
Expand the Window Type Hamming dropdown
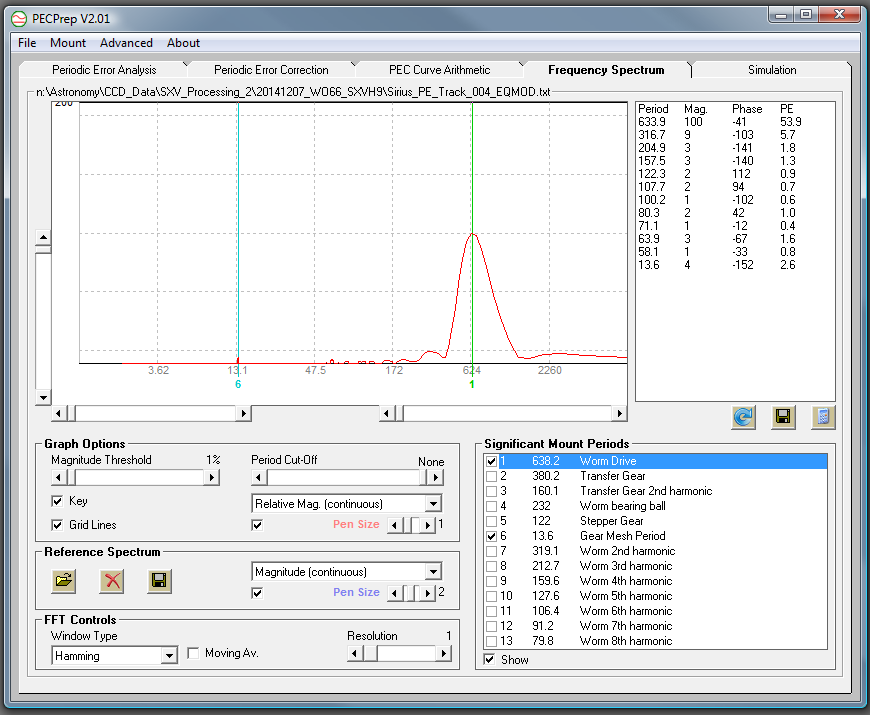(168, 656)
